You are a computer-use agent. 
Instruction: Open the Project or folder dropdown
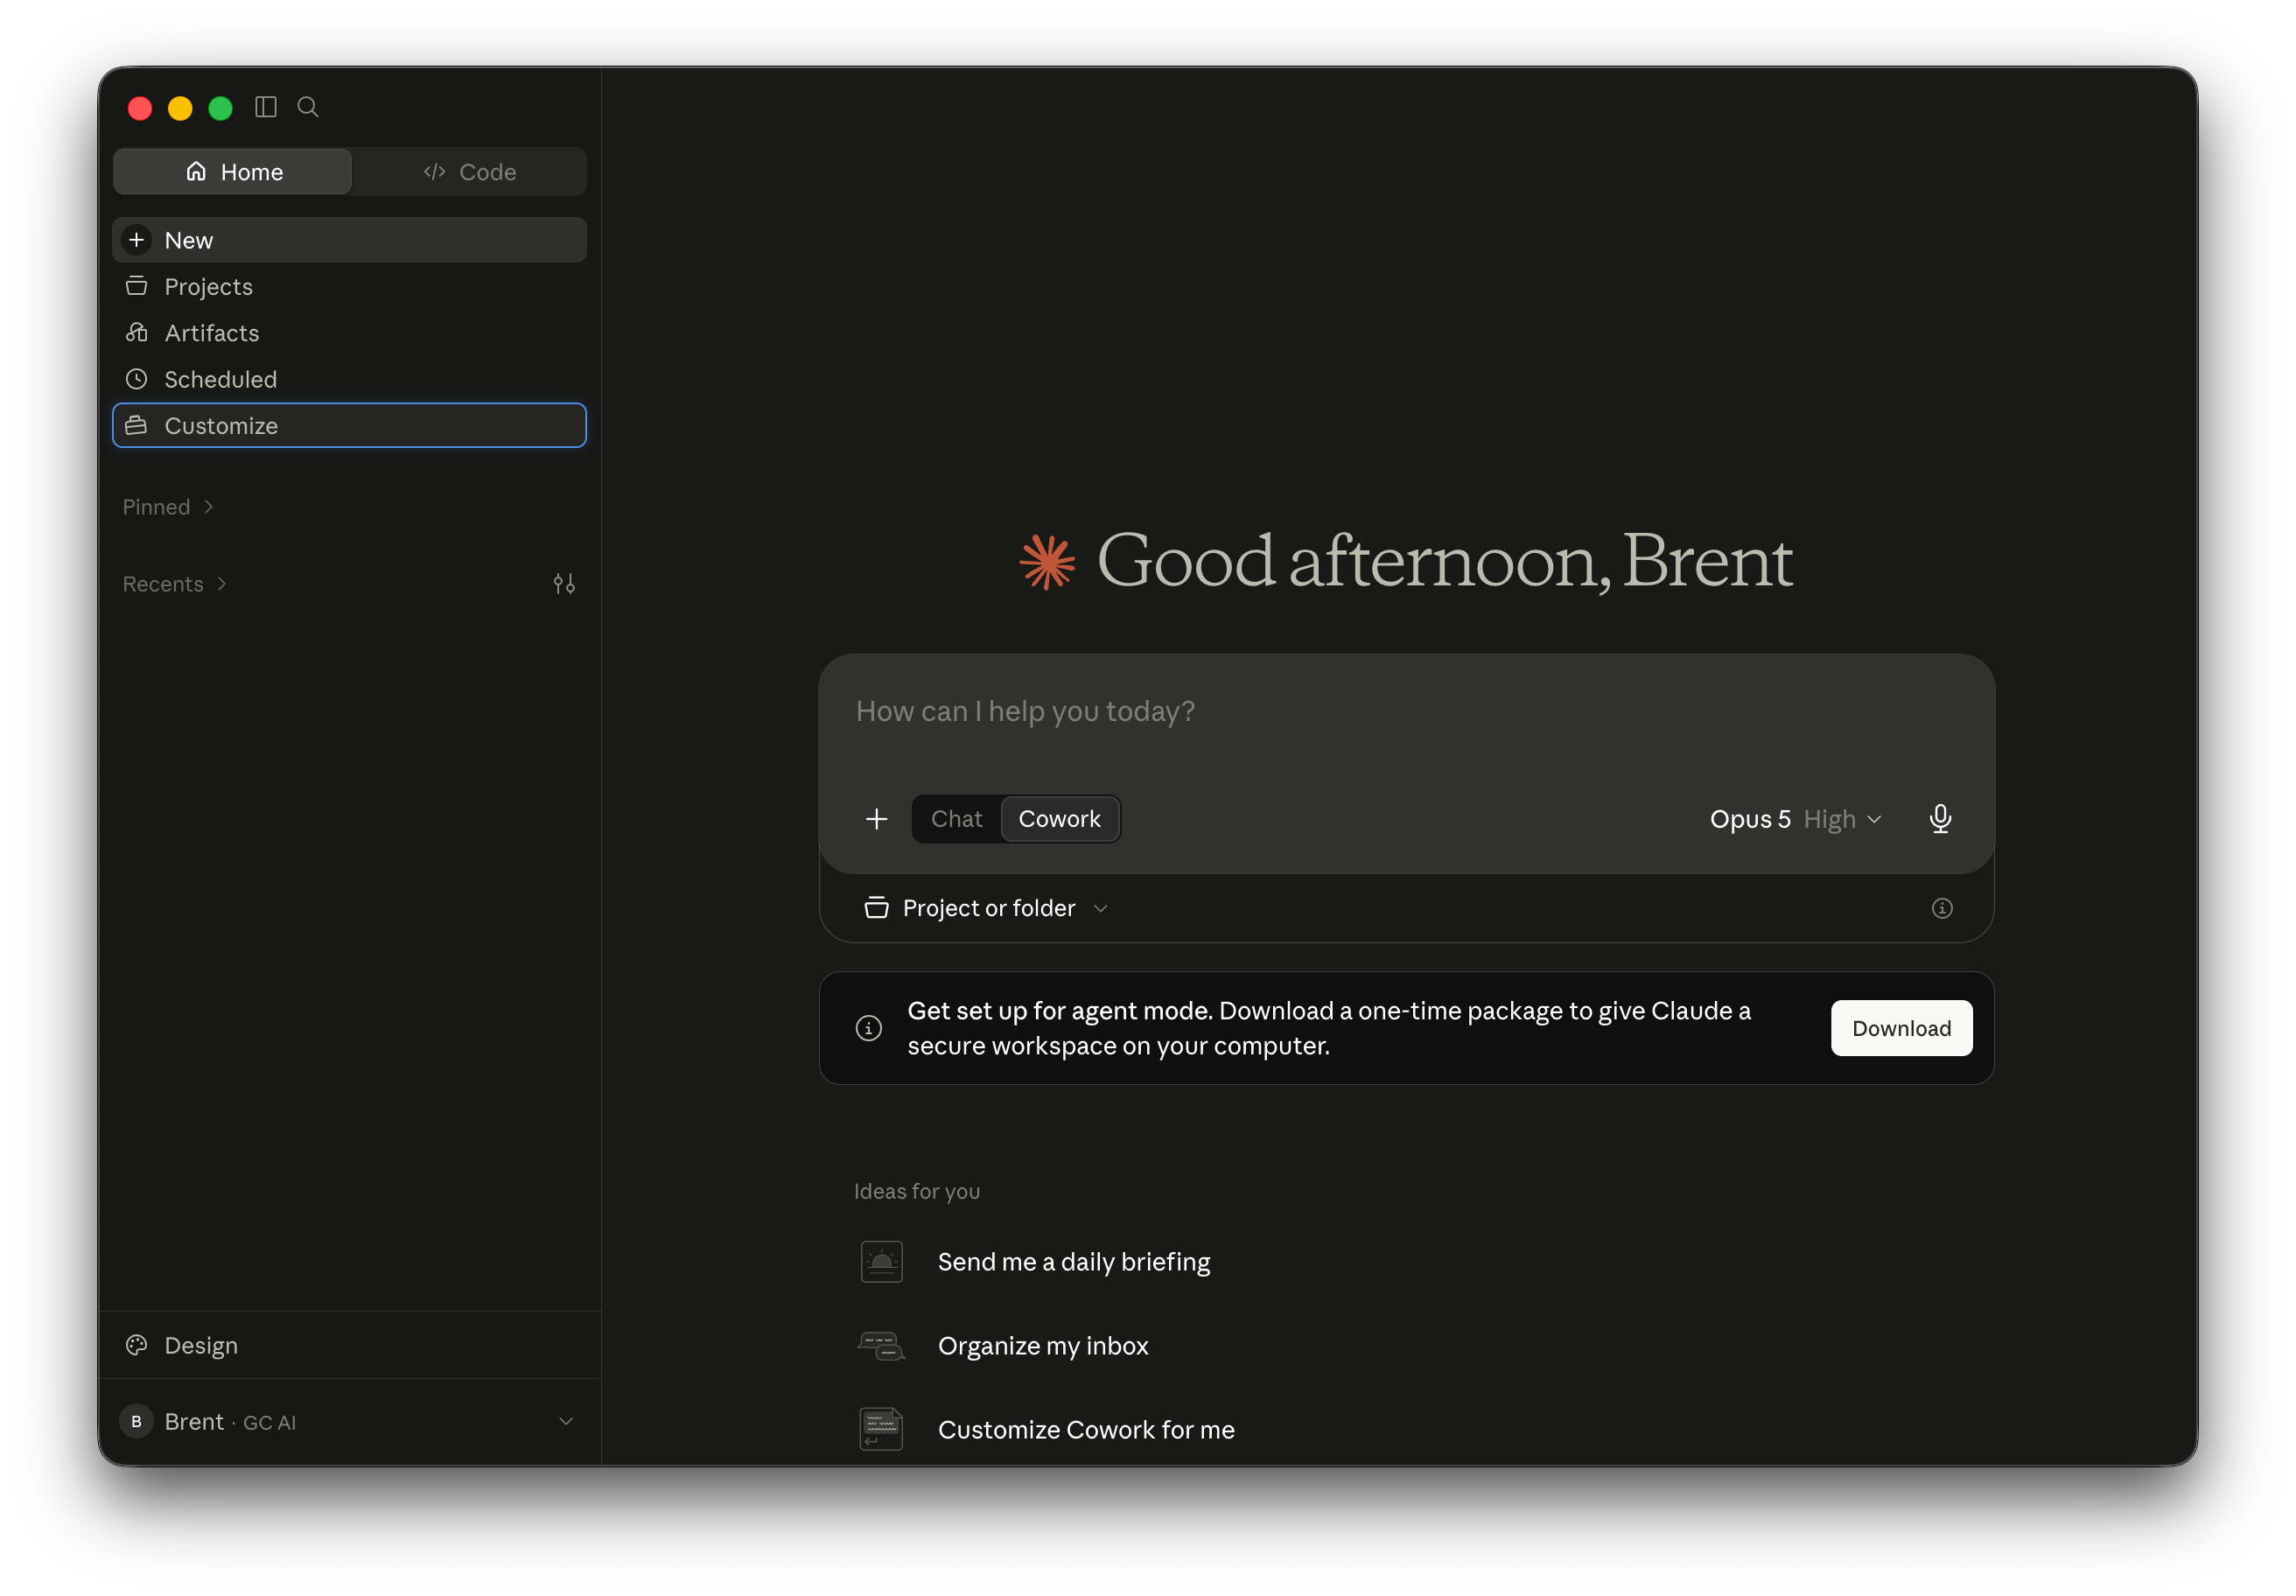coord(986,908)
